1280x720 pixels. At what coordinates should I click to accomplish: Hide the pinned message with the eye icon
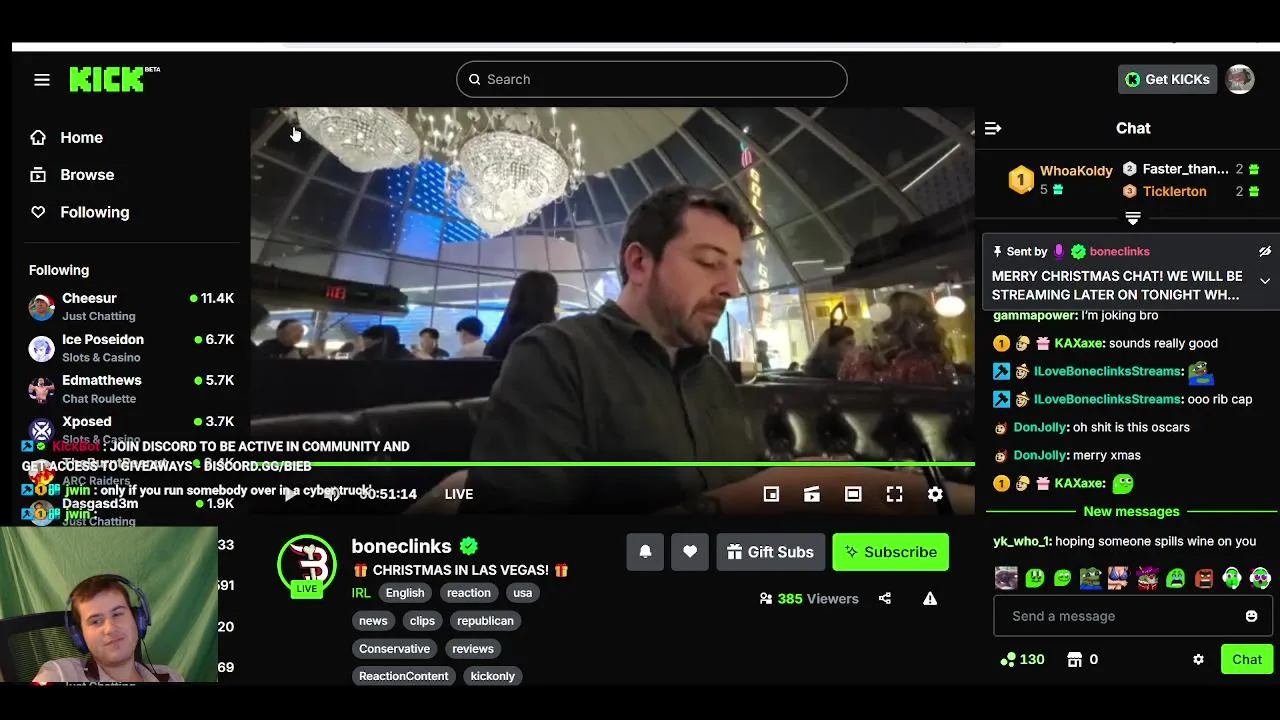tap(1265, 251)
